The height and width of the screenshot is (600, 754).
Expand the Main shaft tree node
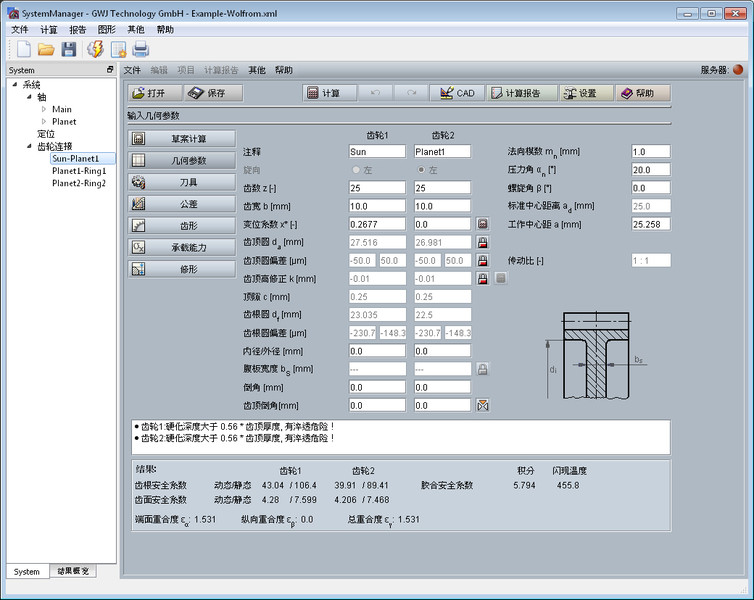tap(43, 109)
